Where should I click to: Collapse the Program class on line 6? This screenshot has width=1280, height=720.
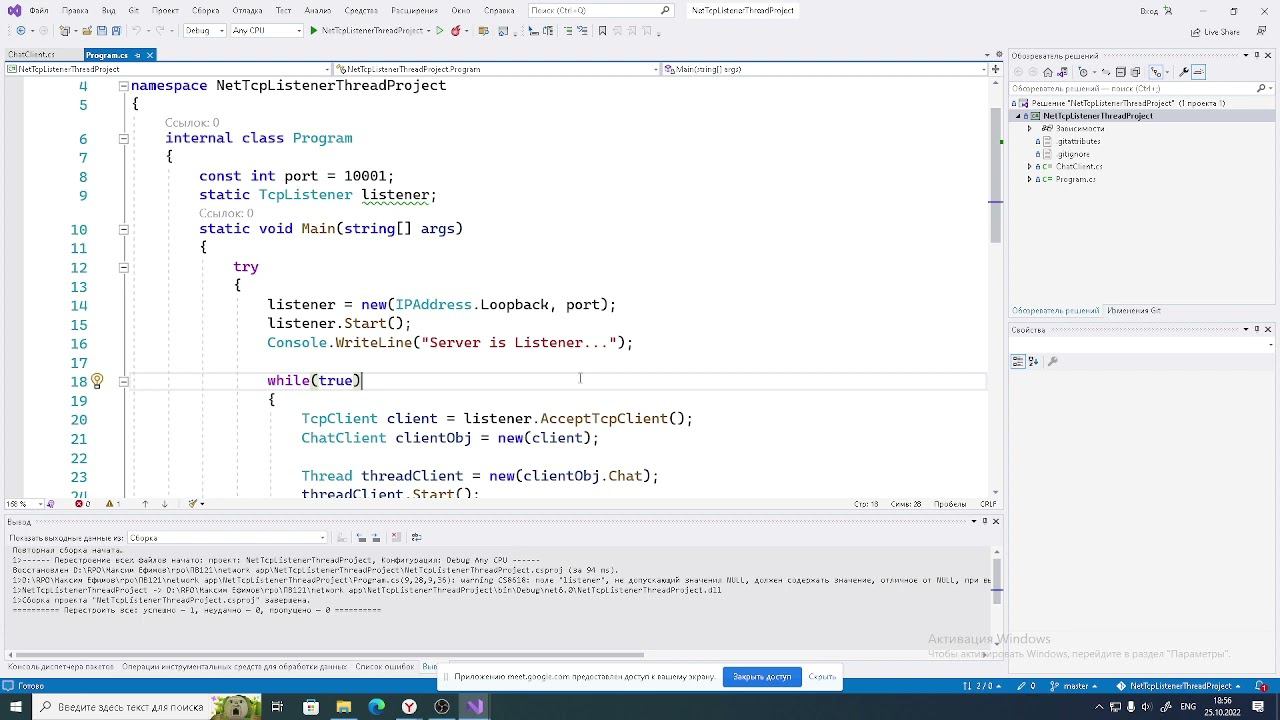tap(123, 139)
